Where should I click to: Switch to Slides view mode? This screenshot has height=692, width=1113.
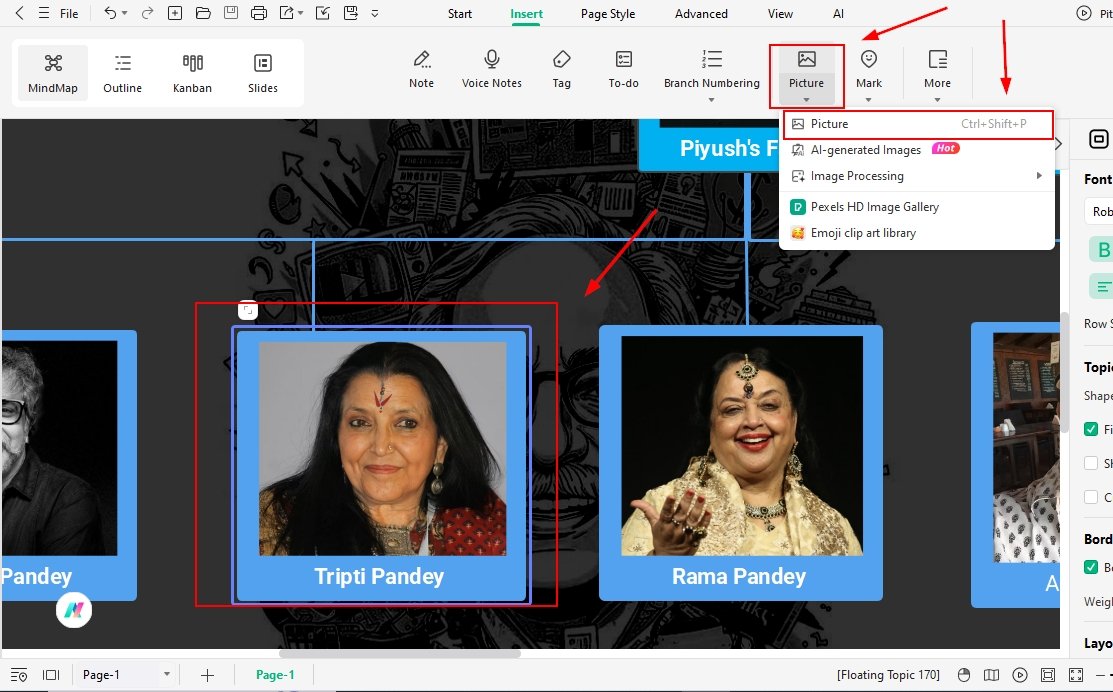click(x=263, y=72)
